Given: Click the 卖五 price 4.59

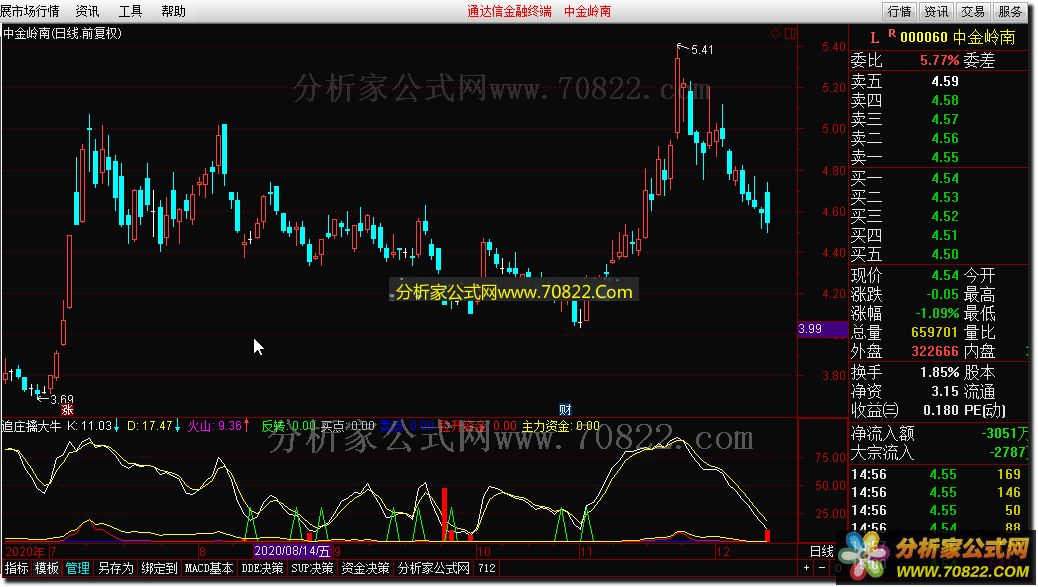Looking at the screenshot, I should click(945, 81).
